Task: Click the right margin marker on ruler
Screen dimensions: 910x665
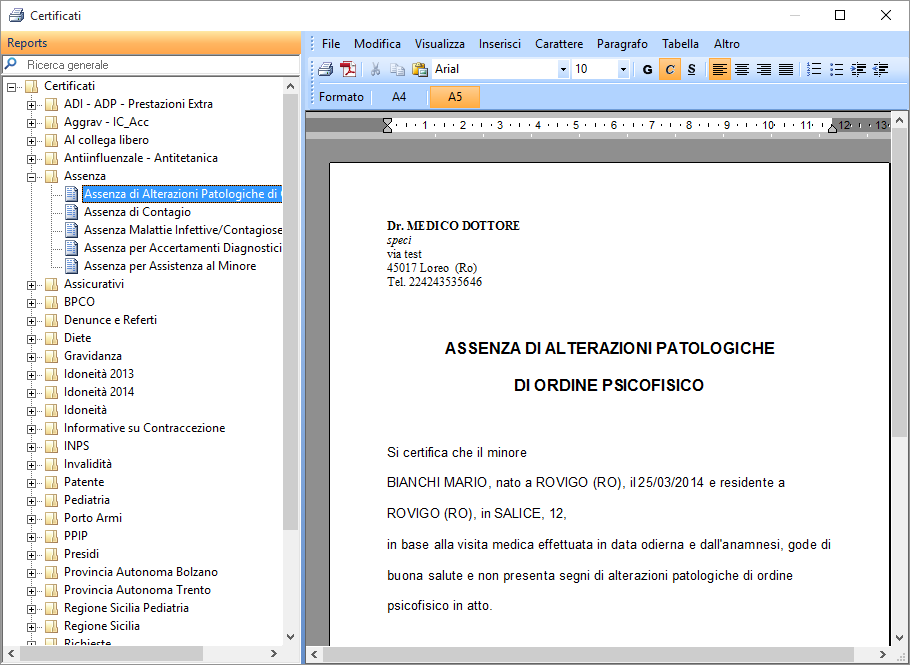Action: tap(832, 127)
